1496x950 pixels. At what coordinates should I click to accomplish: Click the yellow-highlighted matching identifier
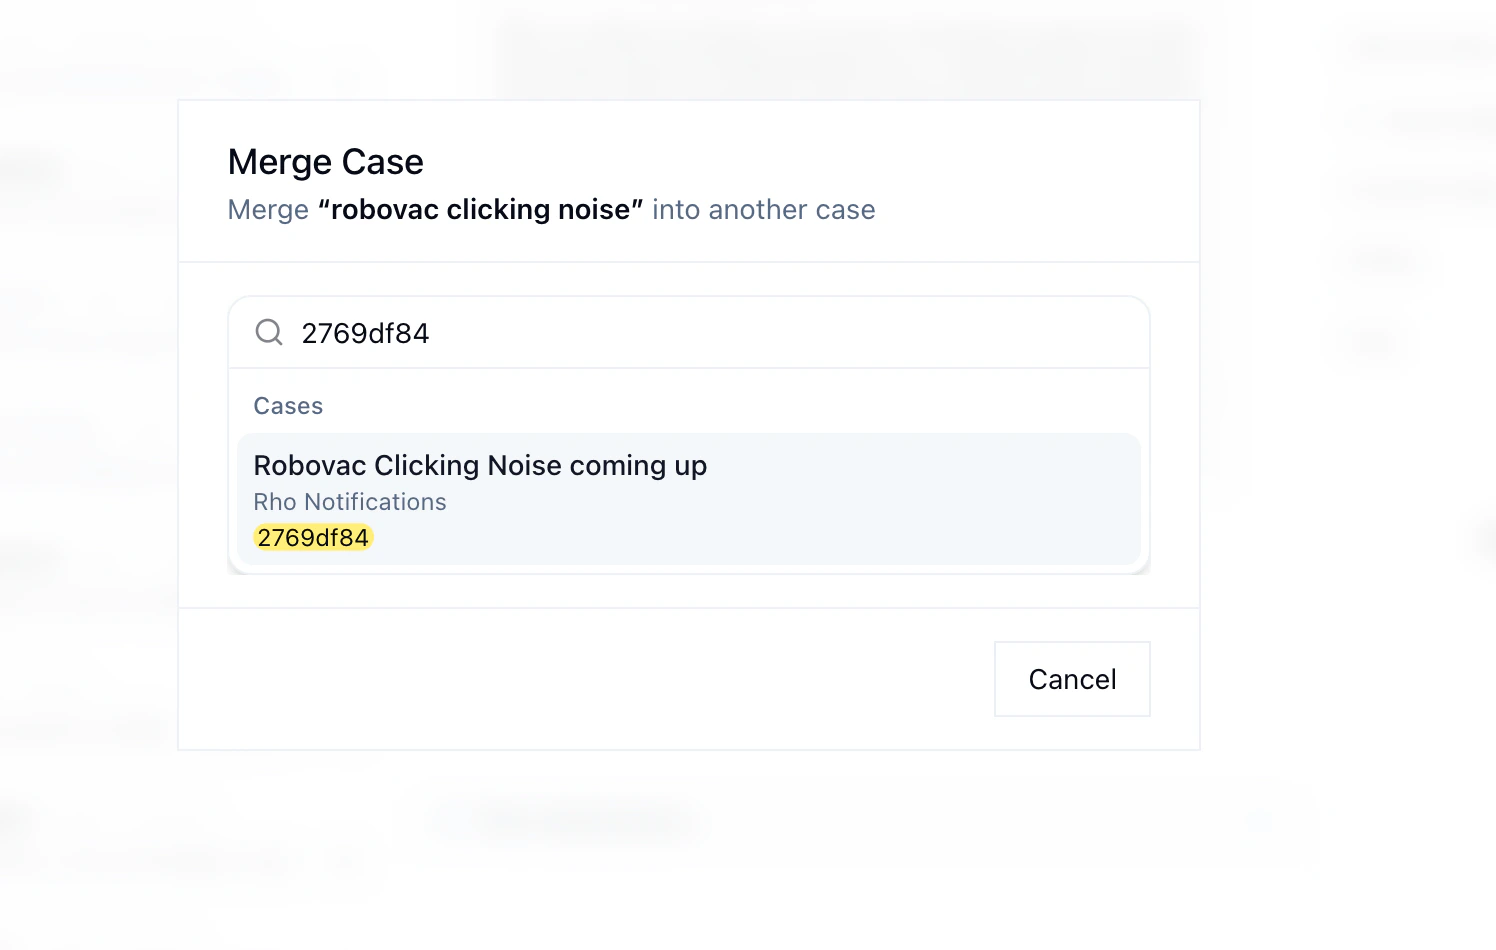tap(313, 537)
